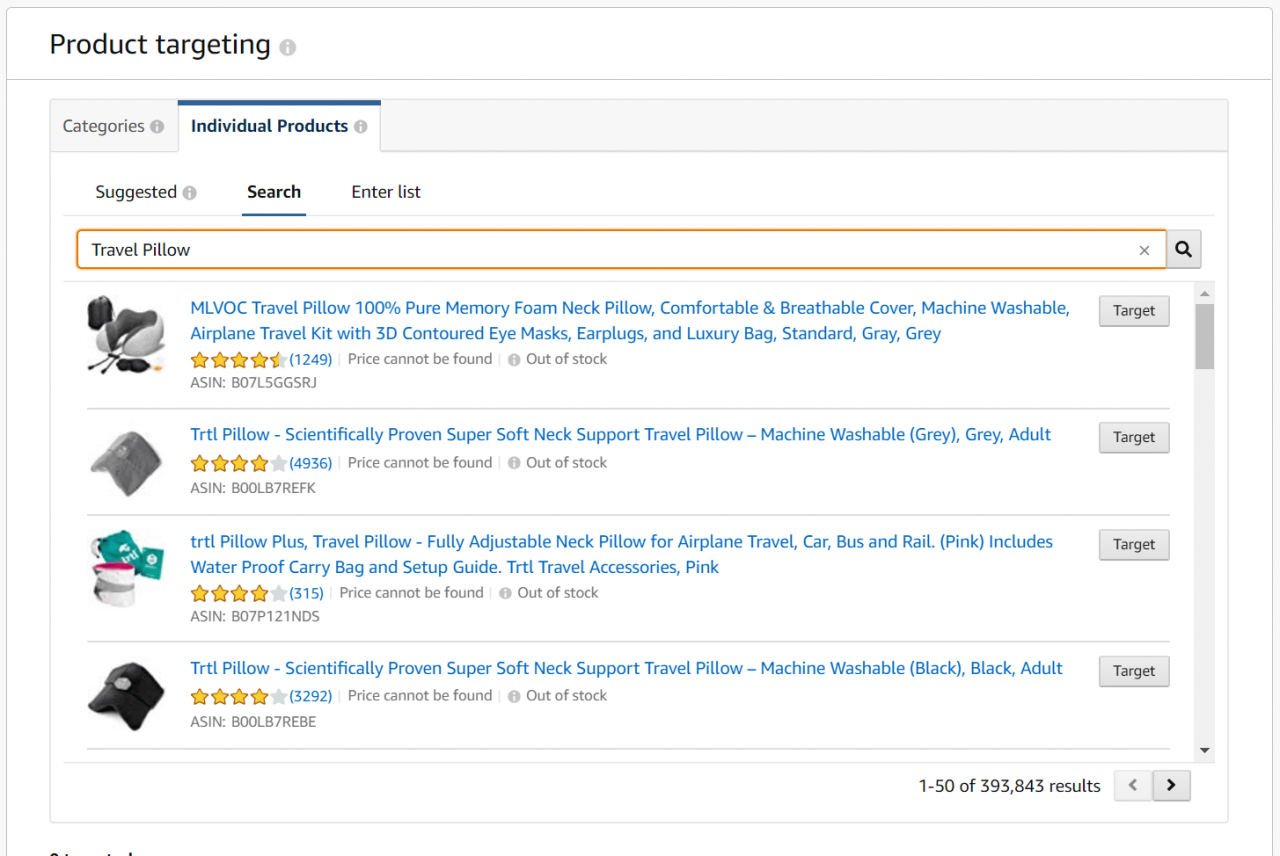
Task: Open the Enter list sub-tab
Action: tap(386, 192)
